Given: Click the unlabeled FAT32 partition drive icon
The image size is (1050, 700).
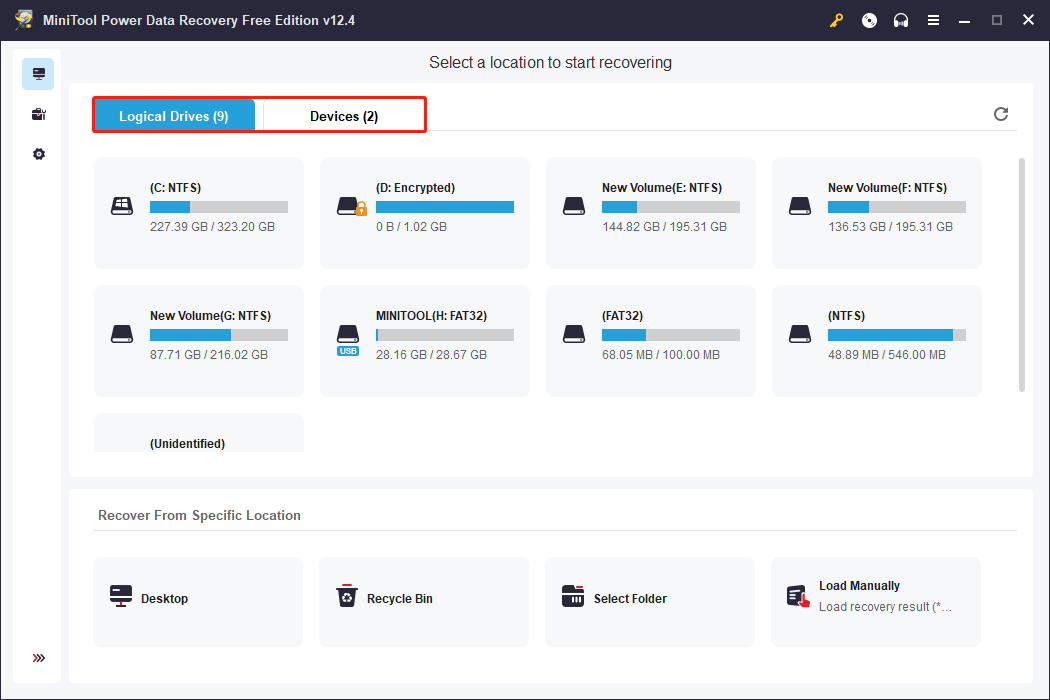Looking at the screenshot, I should click(x=574, y=334).
